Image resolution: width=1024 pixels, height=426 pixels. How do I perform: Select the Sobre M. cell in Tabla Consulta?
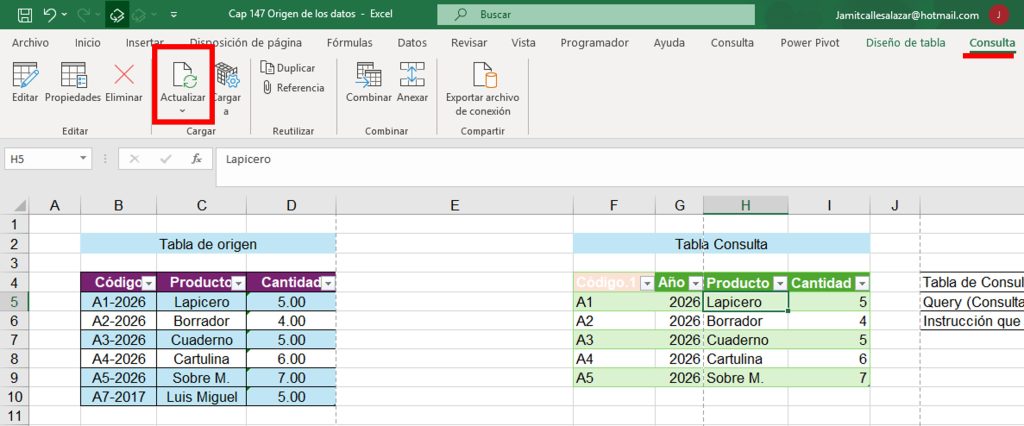point(746,378)
